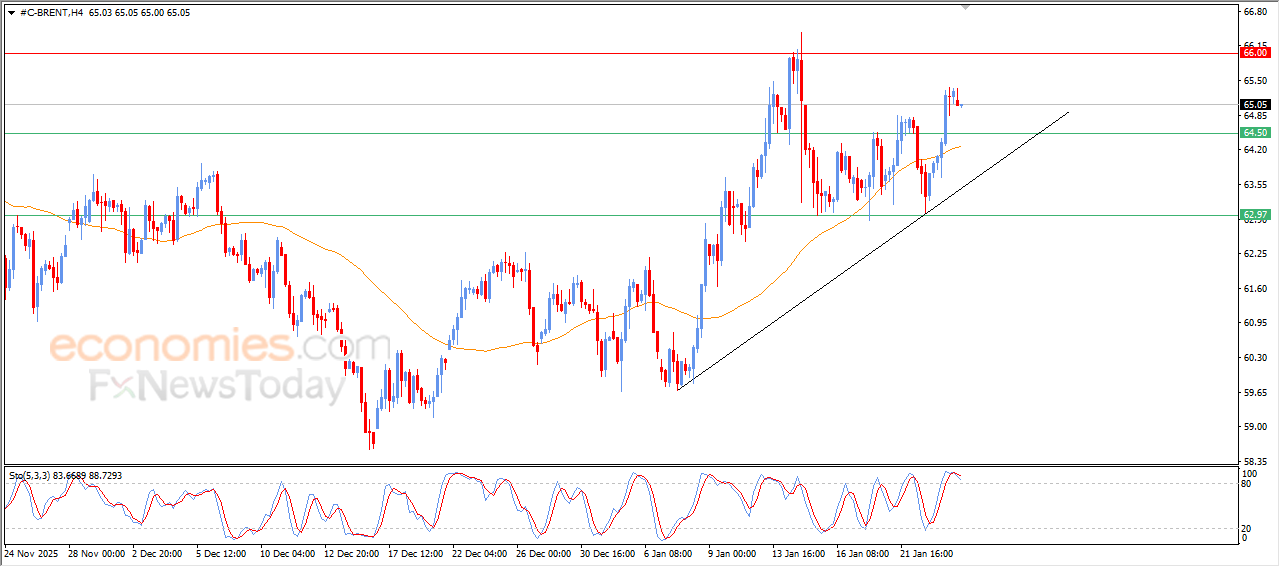Click the stochastic 80 level label
The image size is (1280, 567).
click(x=1246, y=484)
